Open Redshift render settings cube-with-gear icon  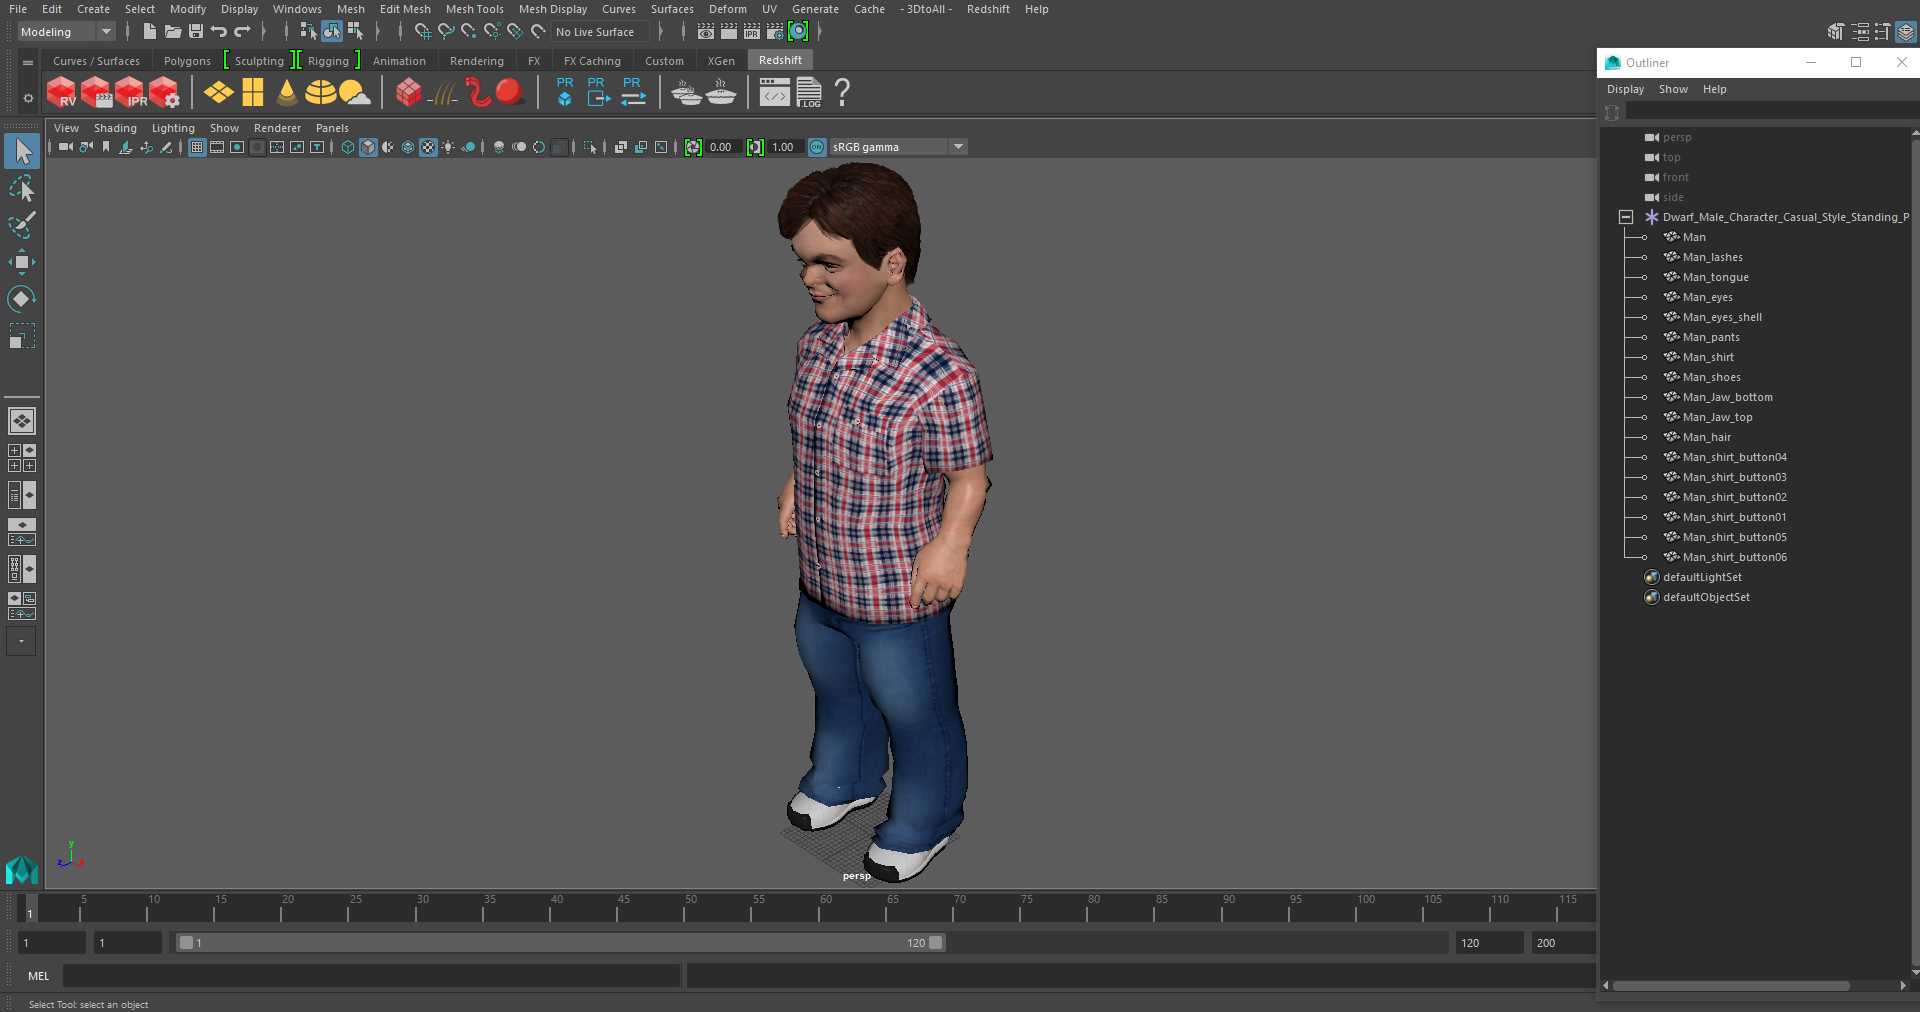(x=164, y=93)
